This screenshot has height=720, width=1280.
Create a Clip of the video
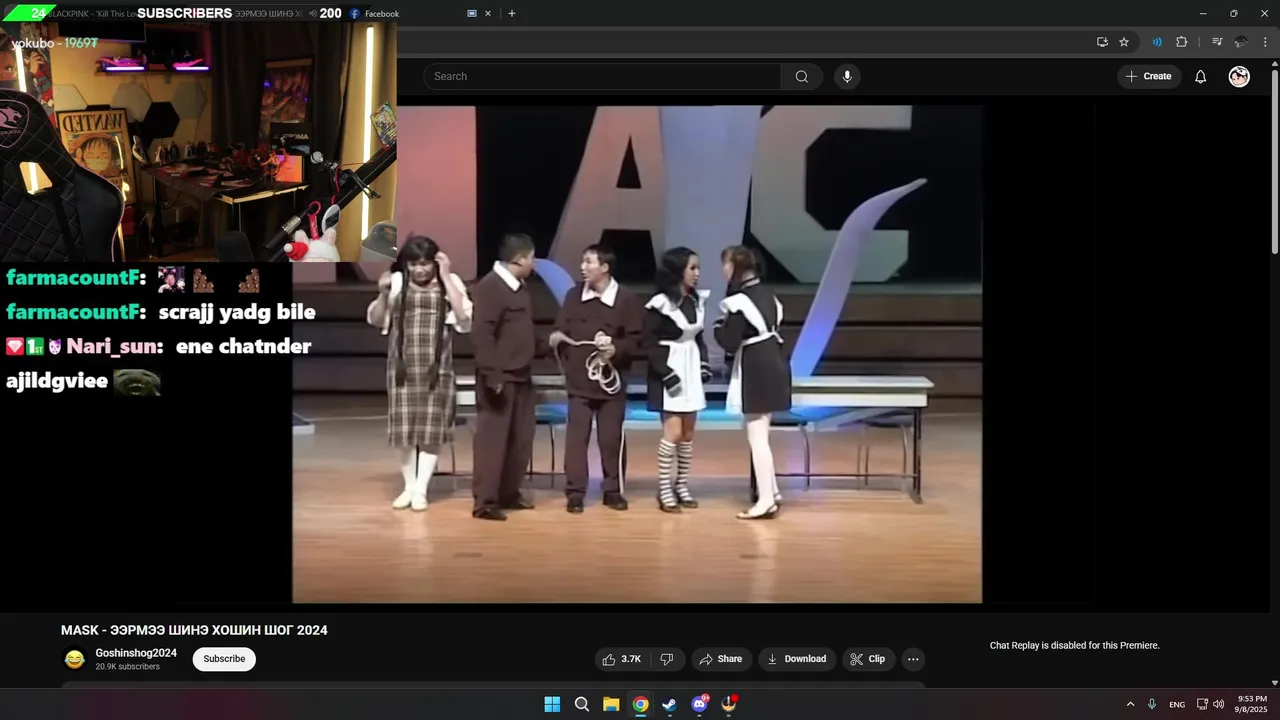tap(868, 659)
